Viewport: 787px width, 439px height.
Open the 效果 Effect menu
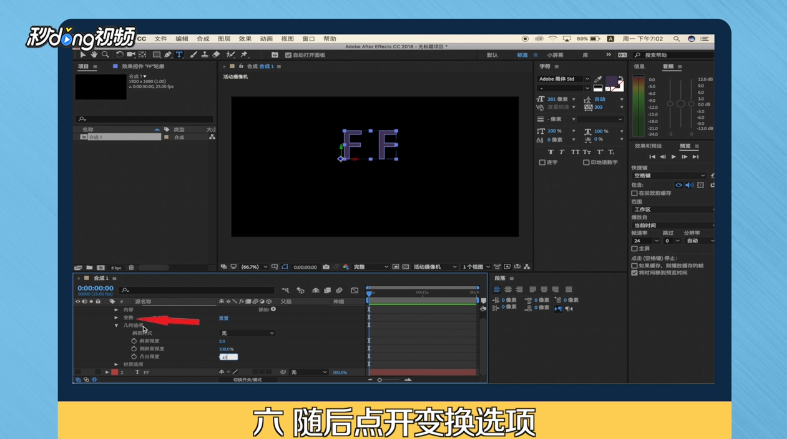click(245, 39)
